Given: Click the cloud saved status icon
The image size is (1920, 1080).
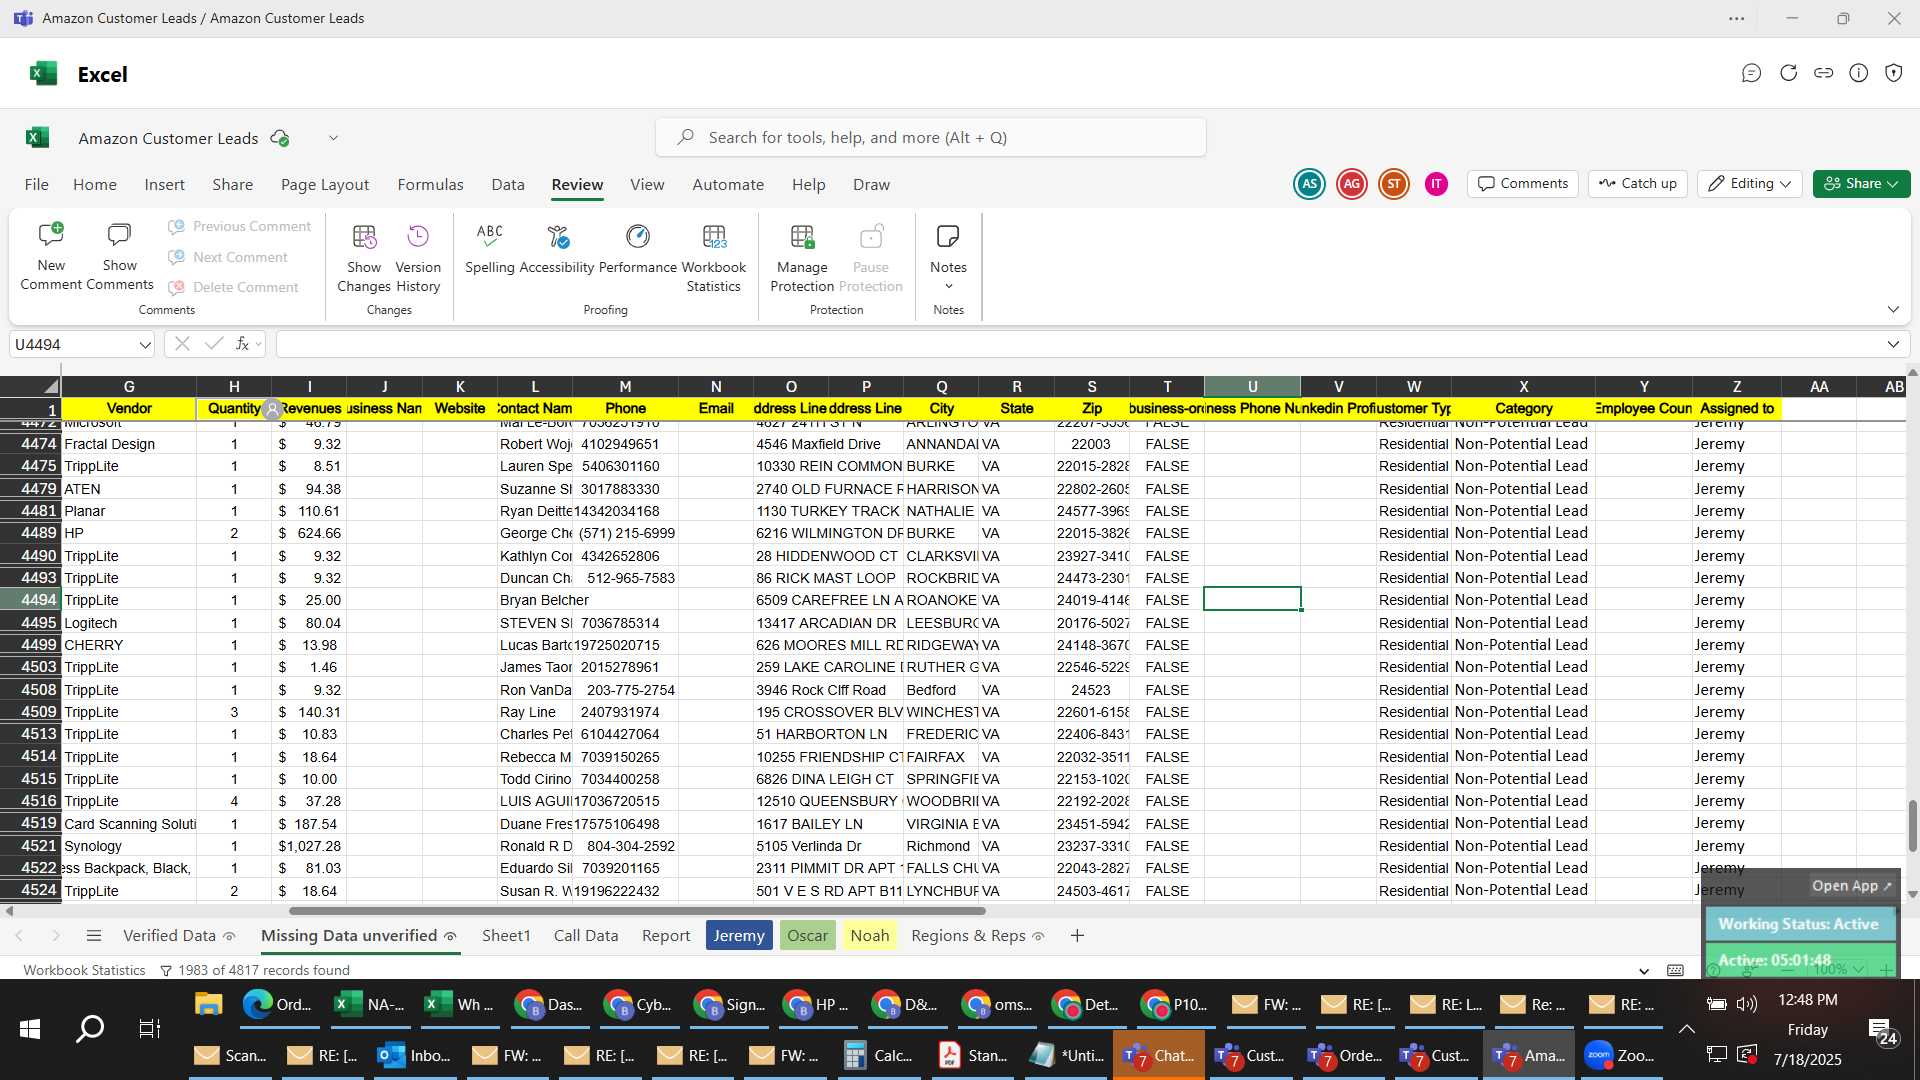Looking at the screenshot, I should tap(280, 138).
